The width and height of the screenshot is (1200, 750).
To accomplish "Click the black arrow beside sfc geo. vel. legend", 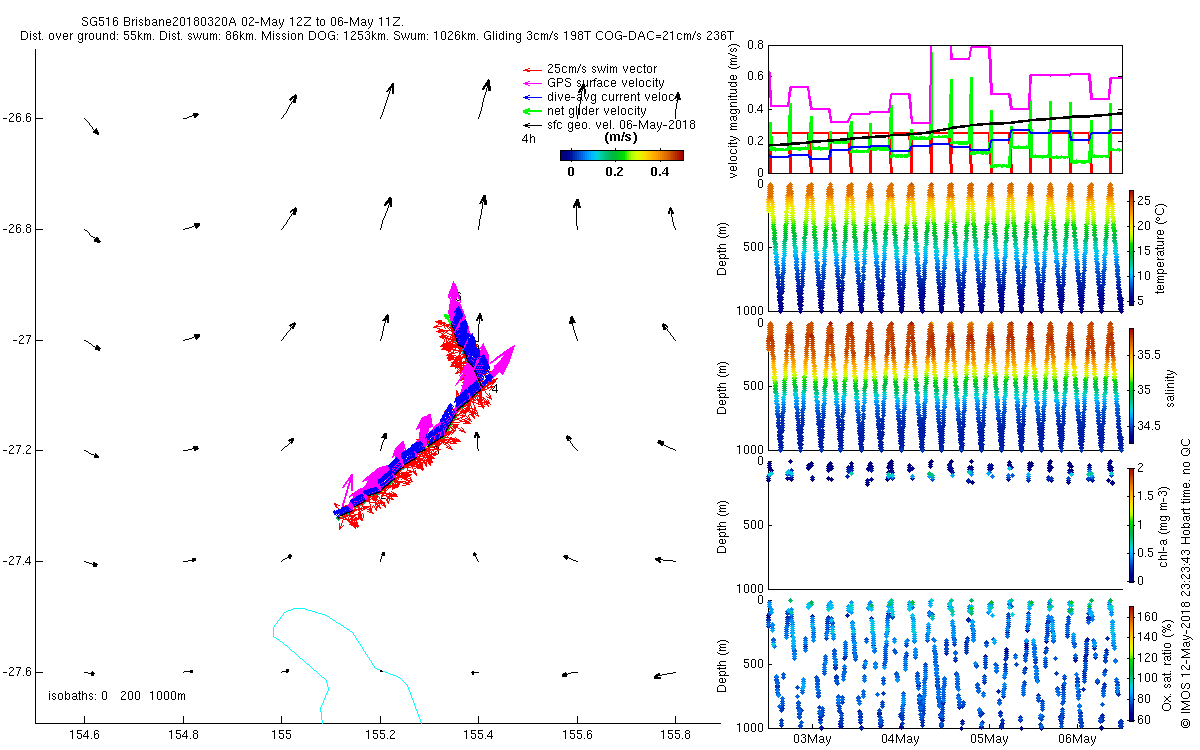I will tap(533, 125).
